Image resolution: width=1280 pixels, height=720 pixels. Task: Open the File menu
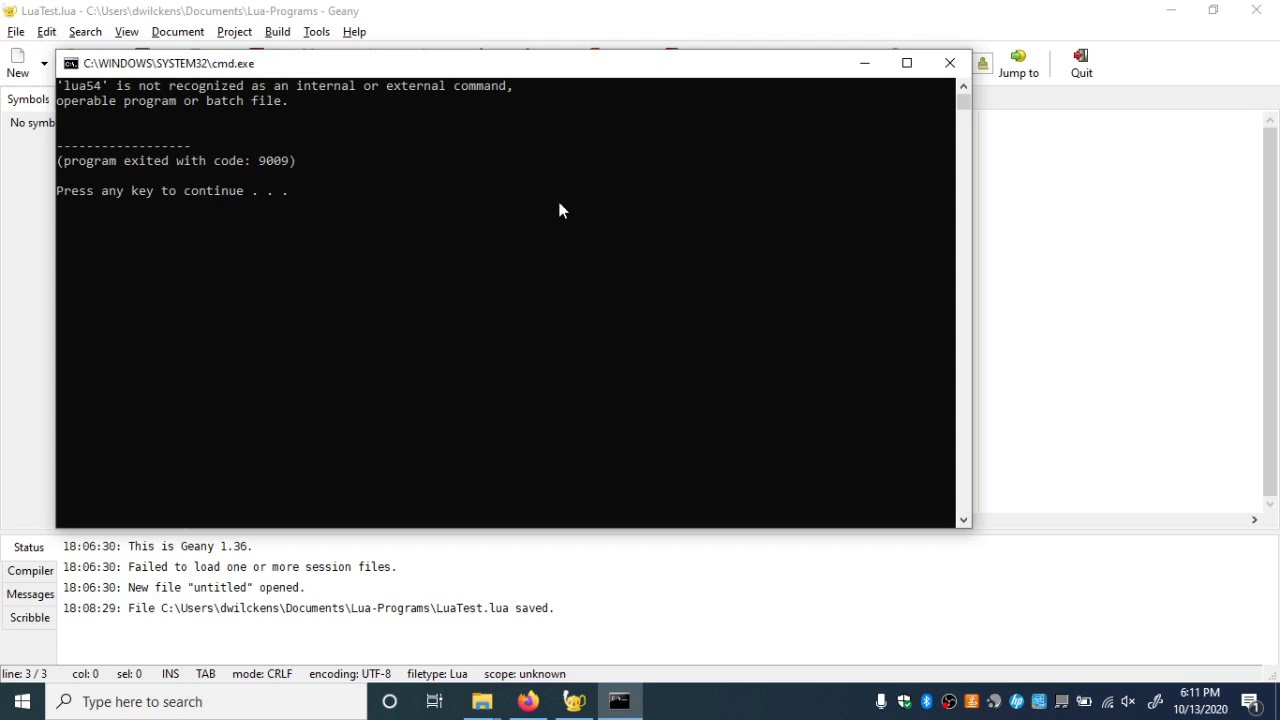16,32
